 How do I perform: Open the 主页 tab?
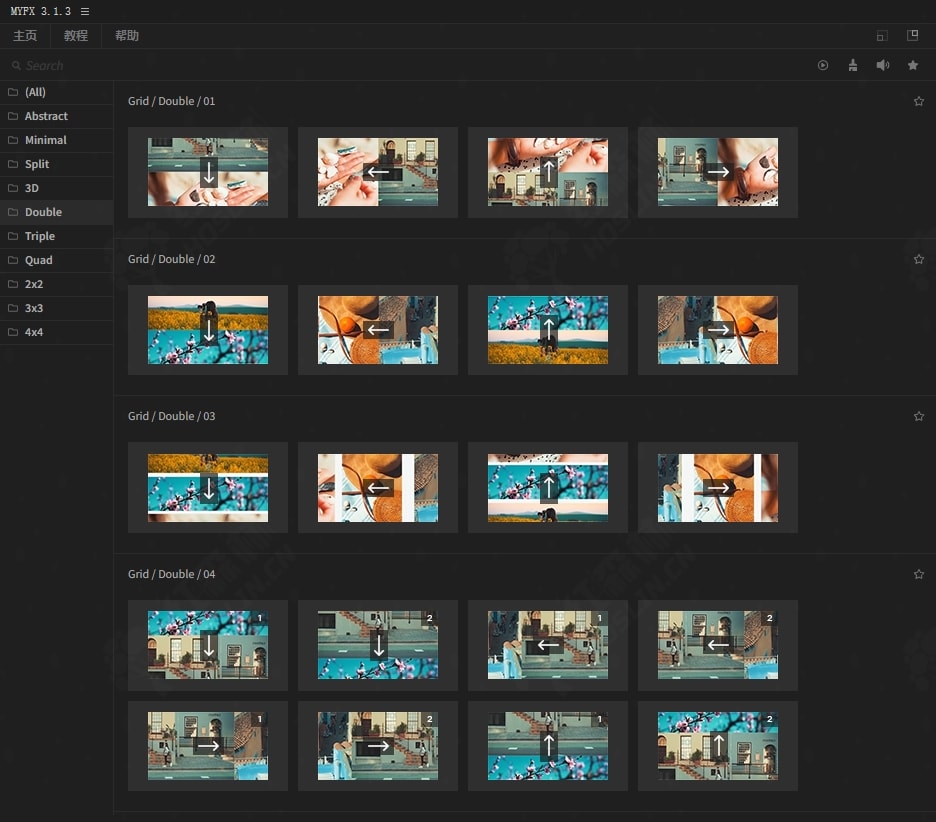25,36
